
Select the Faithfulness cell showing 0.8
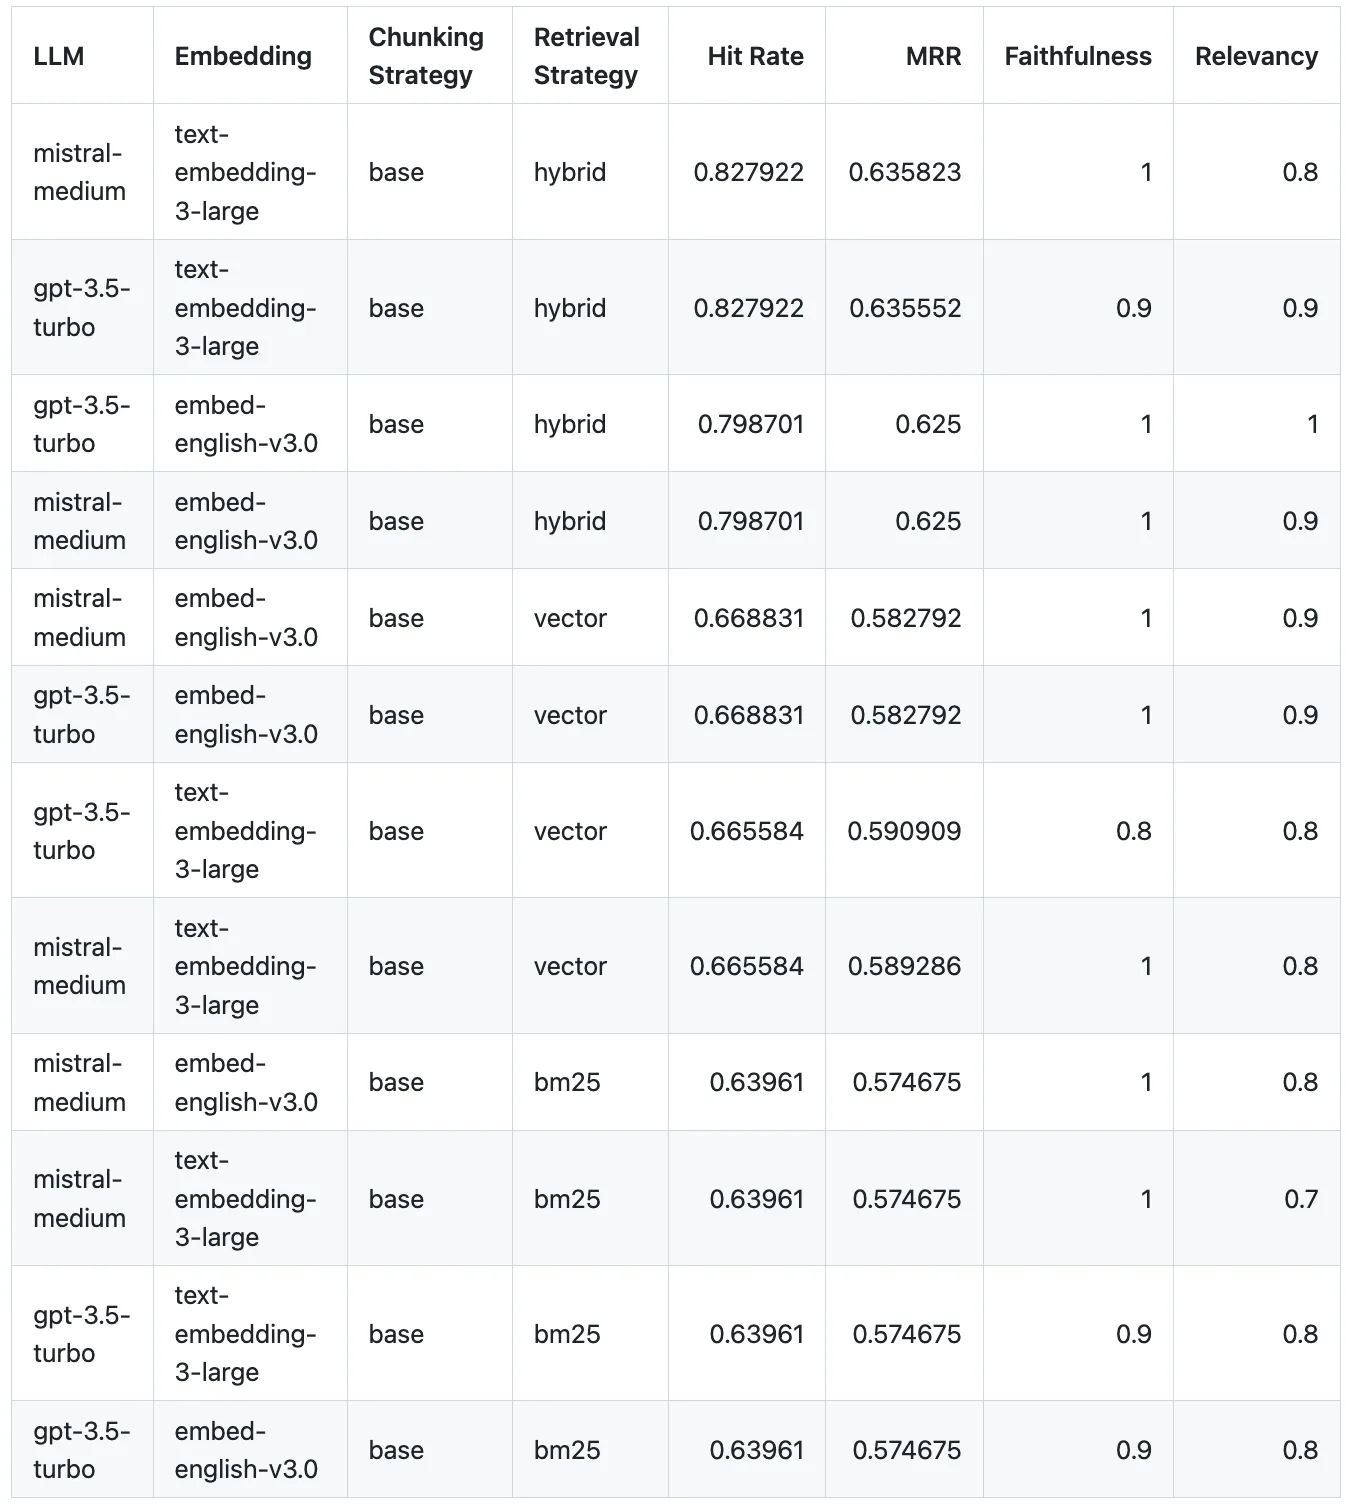[1133, 831]
